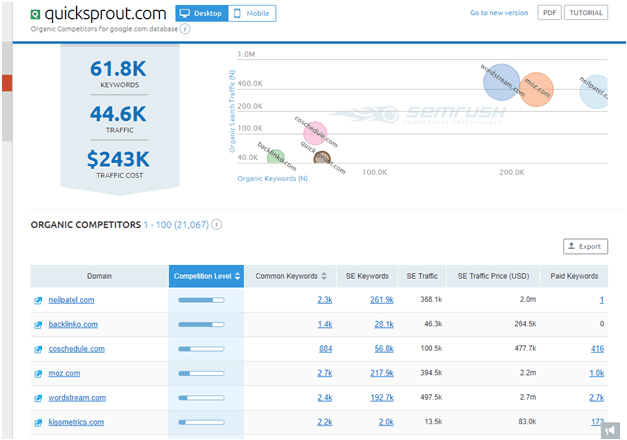Sort by Common Keywords column
627x440 pixels.
click(x=291, y=276)
